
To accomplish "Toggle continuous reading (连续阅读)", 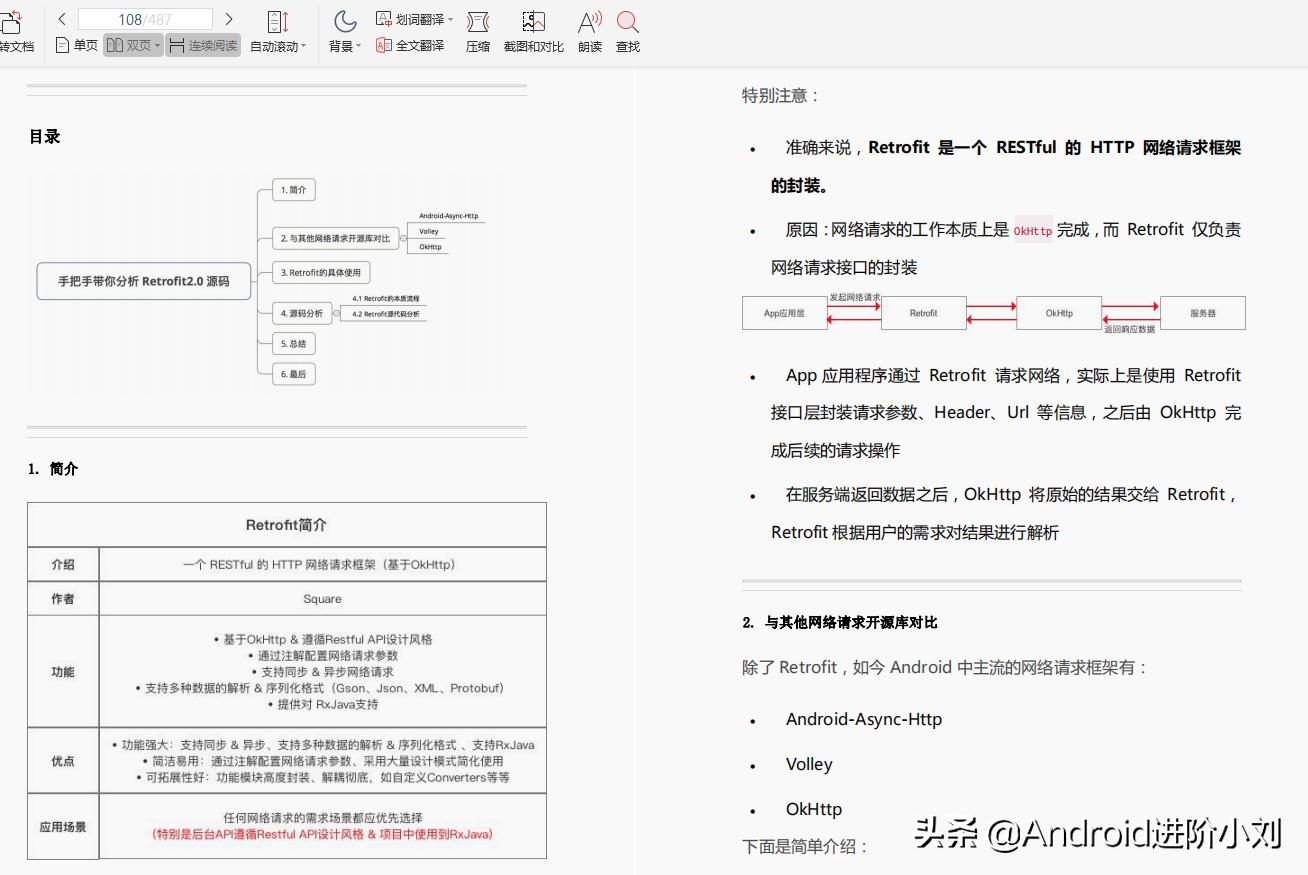I will 203,46.
